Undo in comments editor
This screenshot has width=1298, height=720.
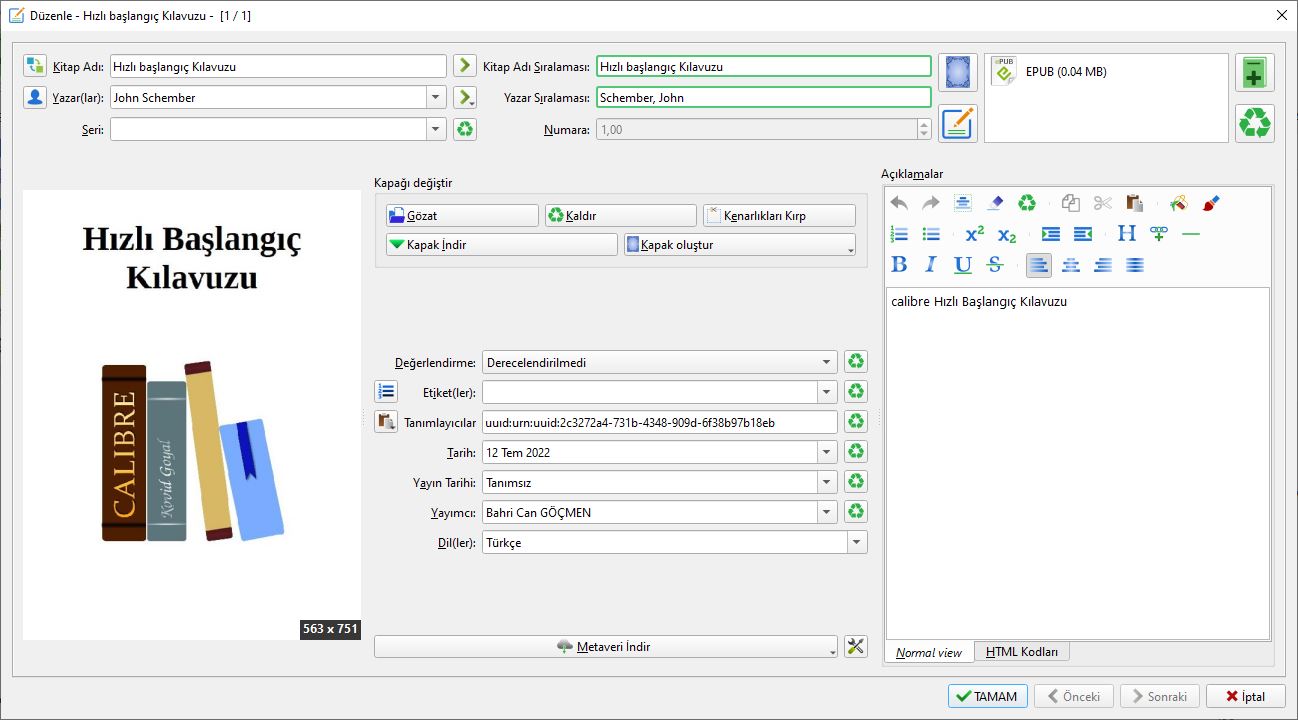(899, 203)
